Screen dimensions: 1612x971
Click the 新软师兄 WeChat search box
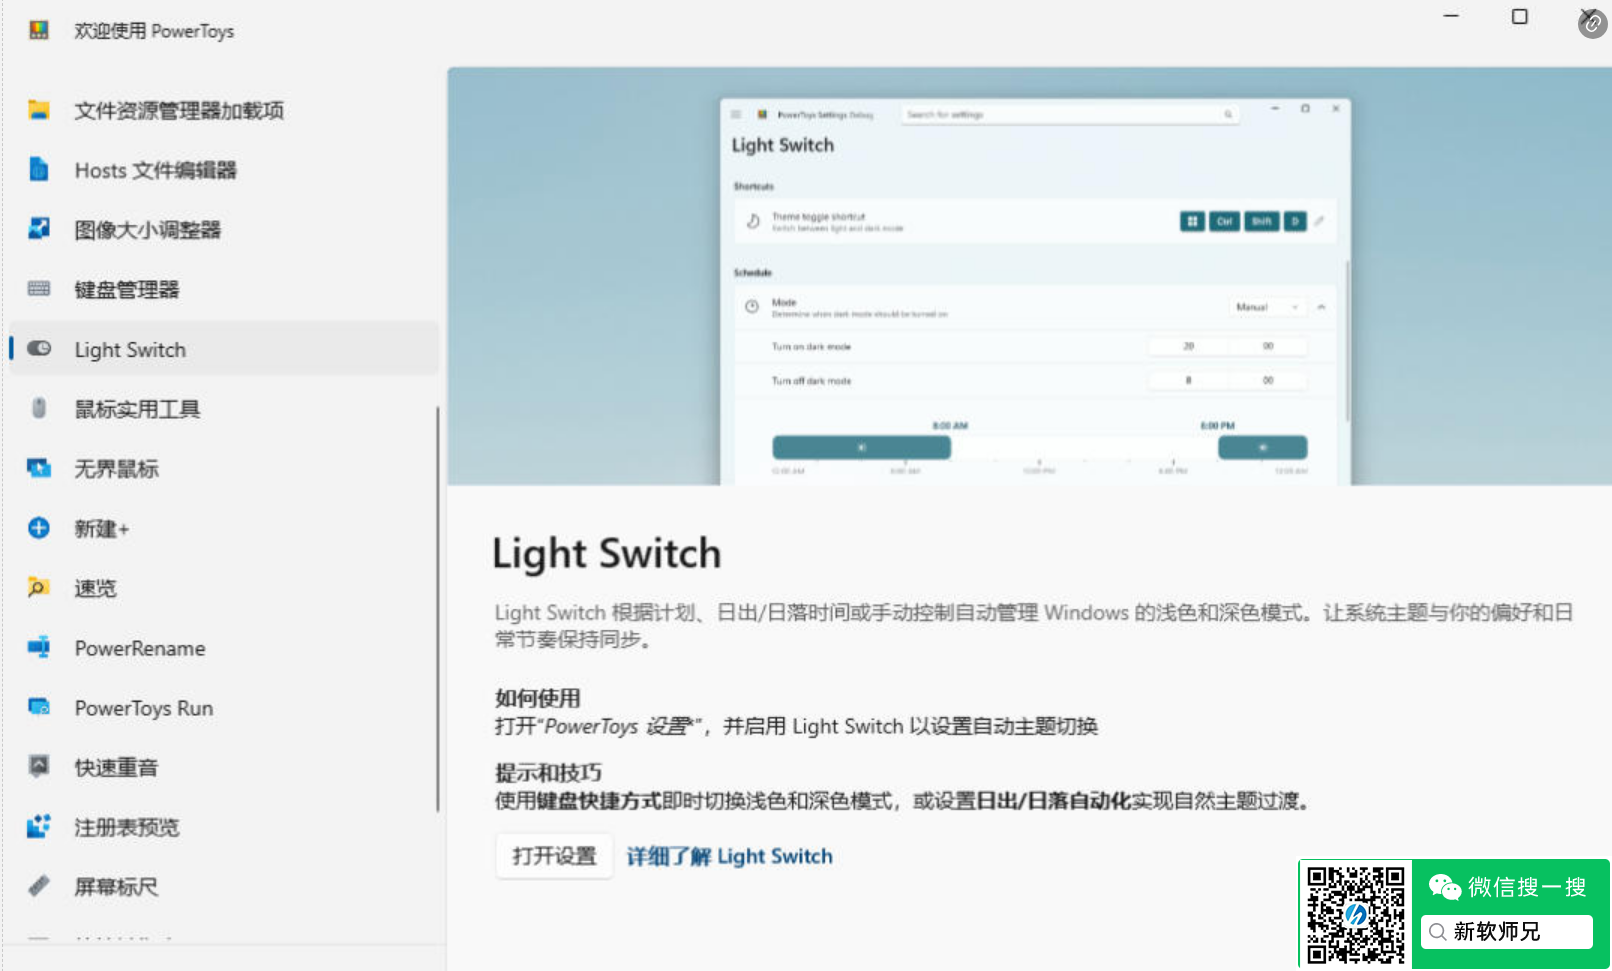click(x=1506, y=932)
